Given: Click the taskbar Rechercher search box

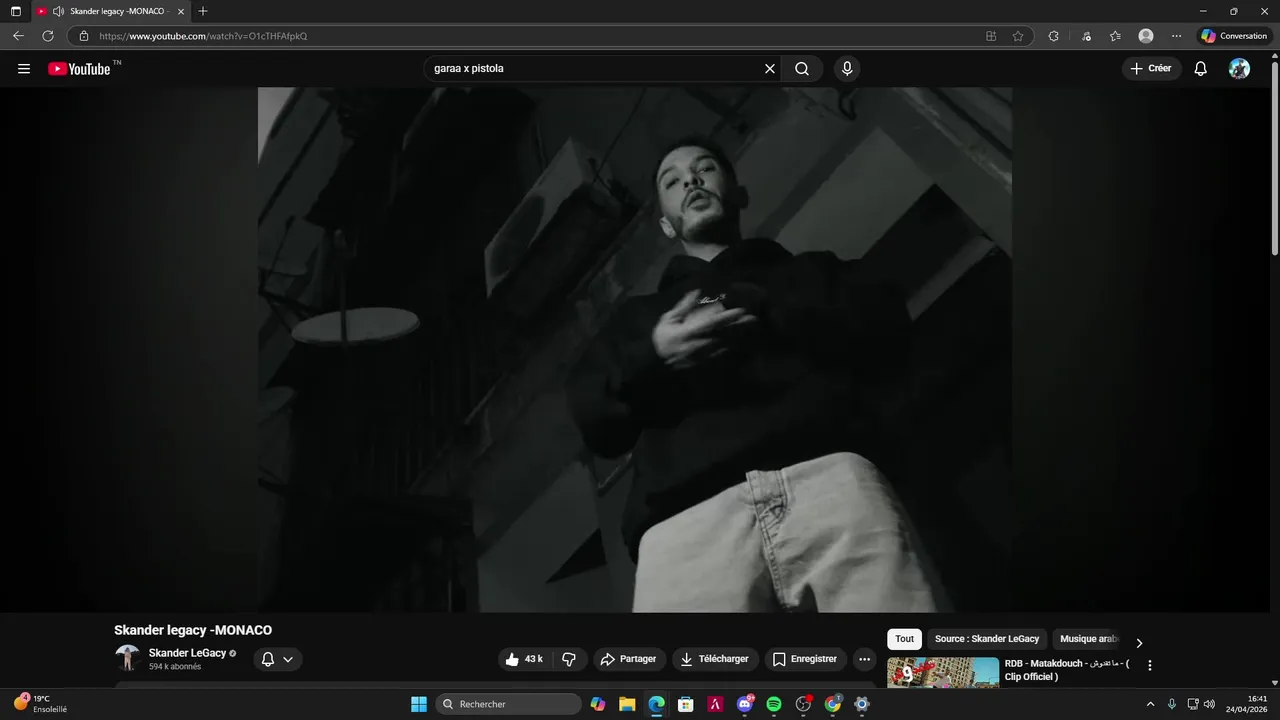Looking at the screenshot, I should tap(509, 704).
